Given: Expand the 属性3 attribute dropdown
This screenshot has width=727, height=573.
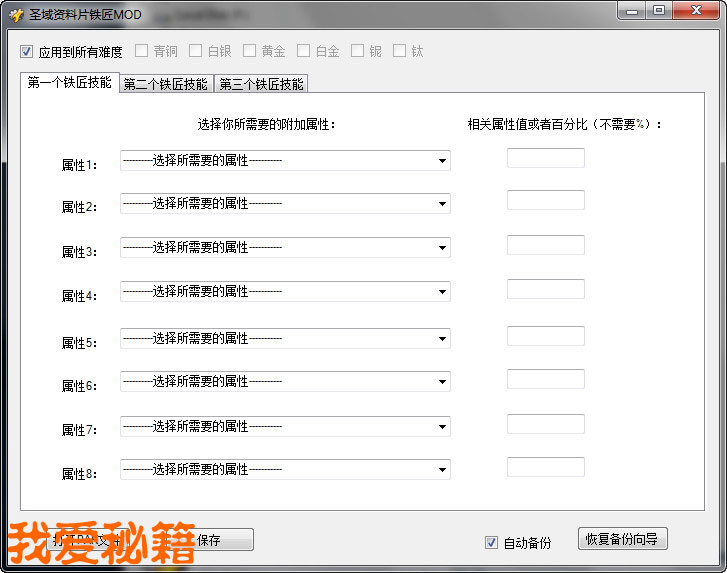Looking at the screenshot, I should 285,248.
